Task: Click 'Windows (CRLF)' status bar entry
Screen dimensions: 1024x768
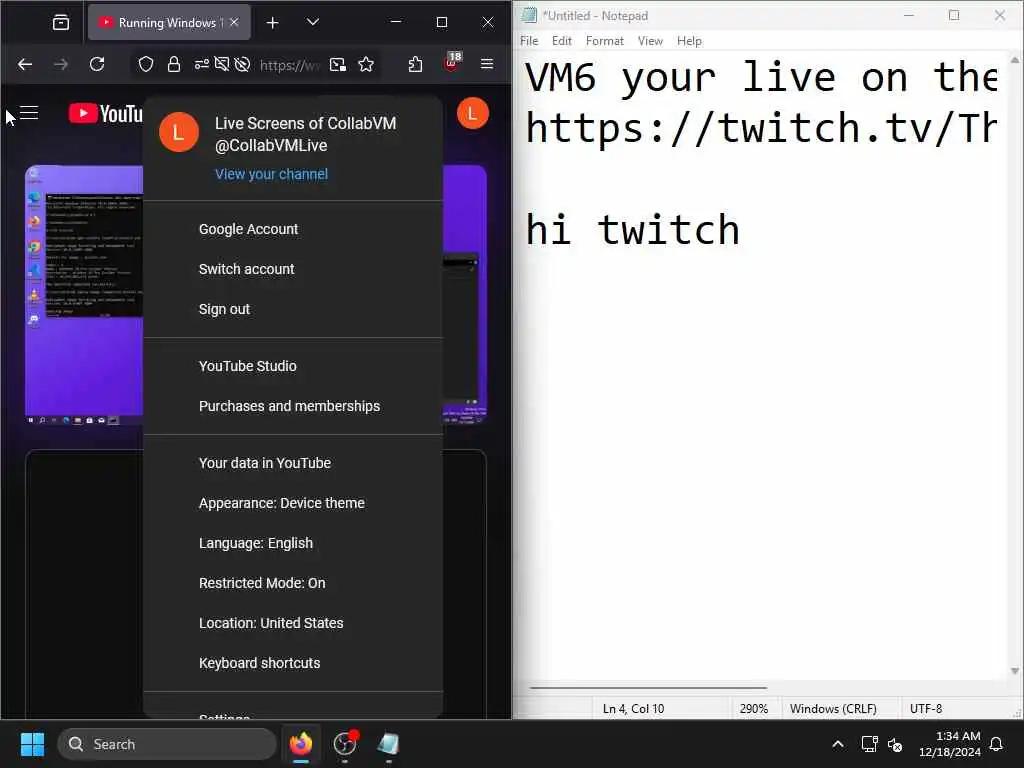Action: tap(833, 709)
